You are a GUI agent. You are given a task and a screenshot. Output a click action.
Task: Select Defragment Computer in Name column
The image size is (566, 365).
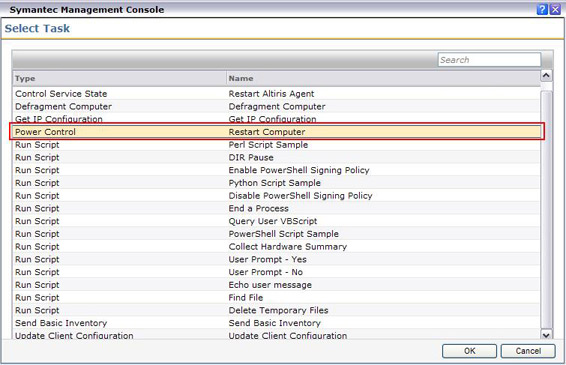point(277,107)
